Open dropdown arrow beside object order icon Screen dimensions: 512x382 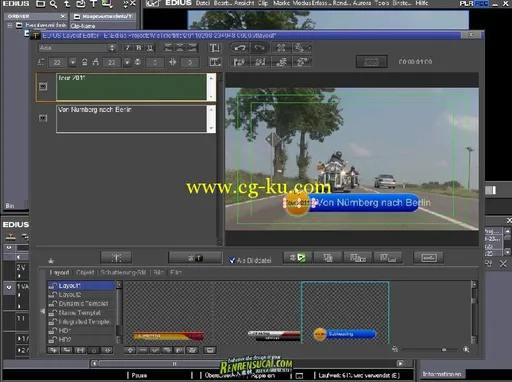click(x=309, y=48)
